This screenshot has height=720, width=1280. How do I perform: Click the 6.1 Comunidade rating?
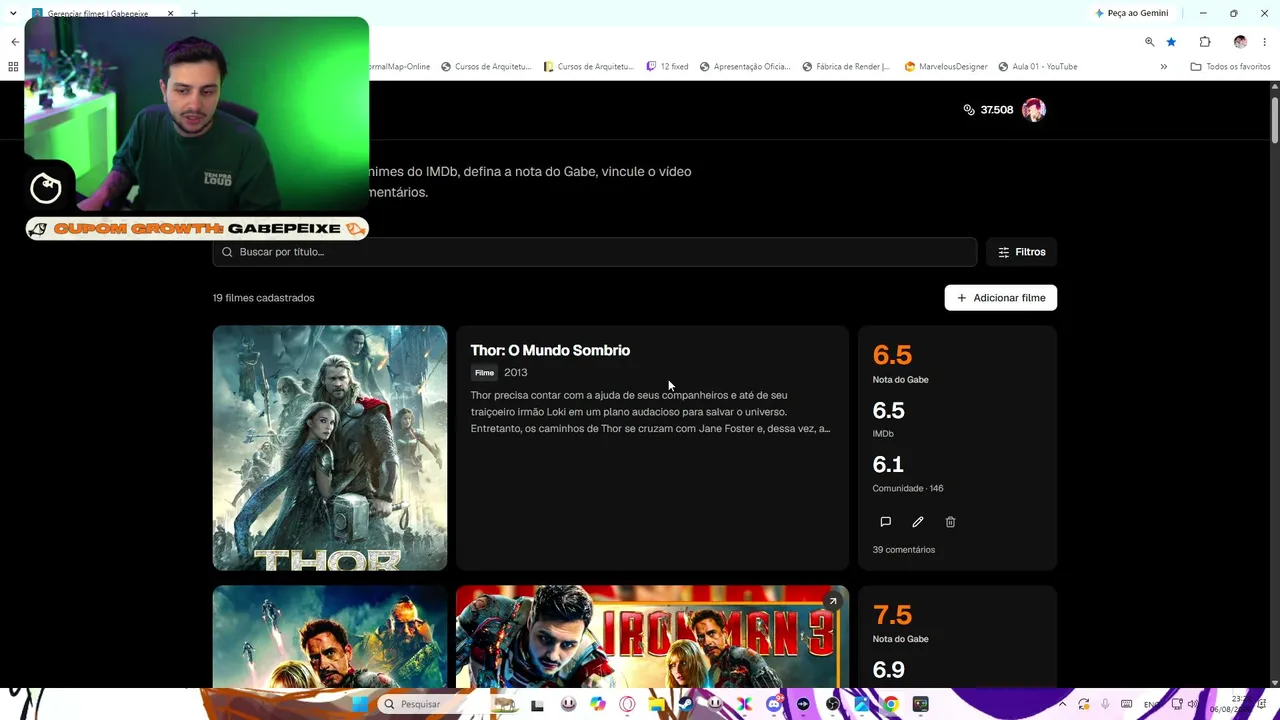[888, 465]
